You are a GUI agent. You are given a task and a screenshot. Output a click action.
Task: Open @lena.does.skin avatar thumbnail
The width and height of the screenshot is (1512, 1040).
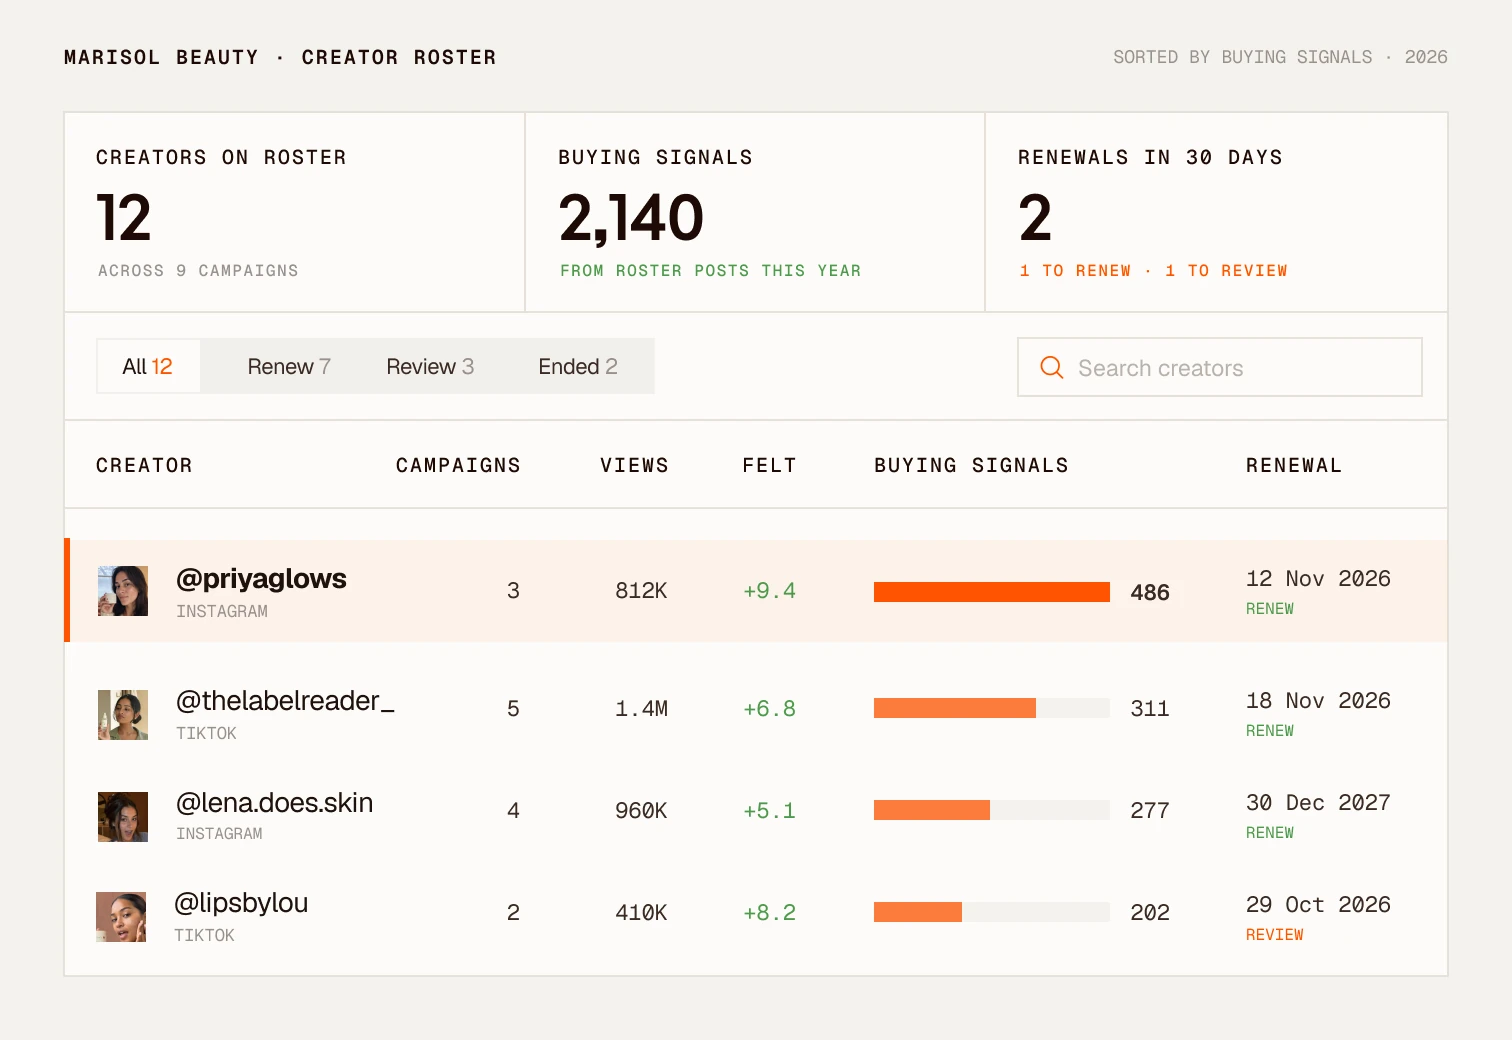[123, 817]
